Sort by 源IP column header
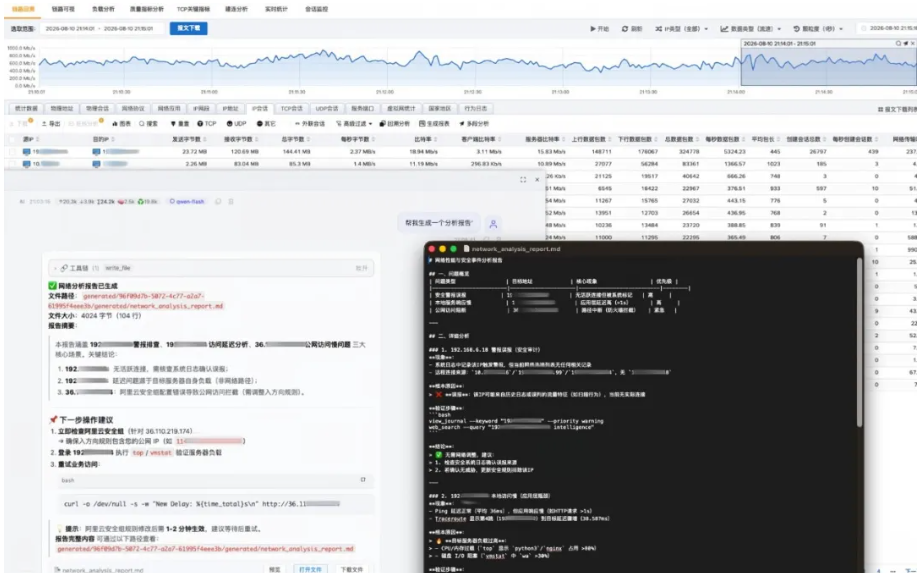The height and width of the screenshot is (573, 921). click(x=31, y=140)
